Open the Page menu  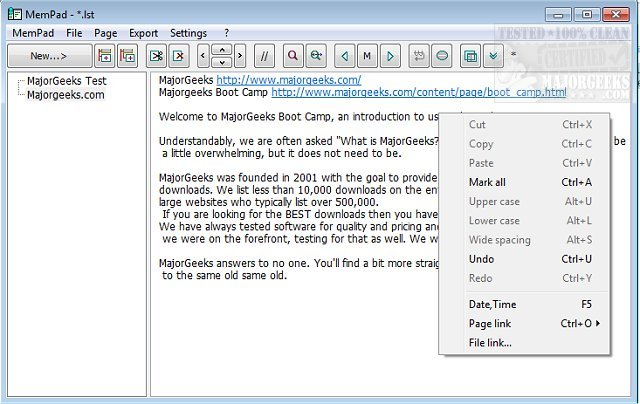(105, 33)
